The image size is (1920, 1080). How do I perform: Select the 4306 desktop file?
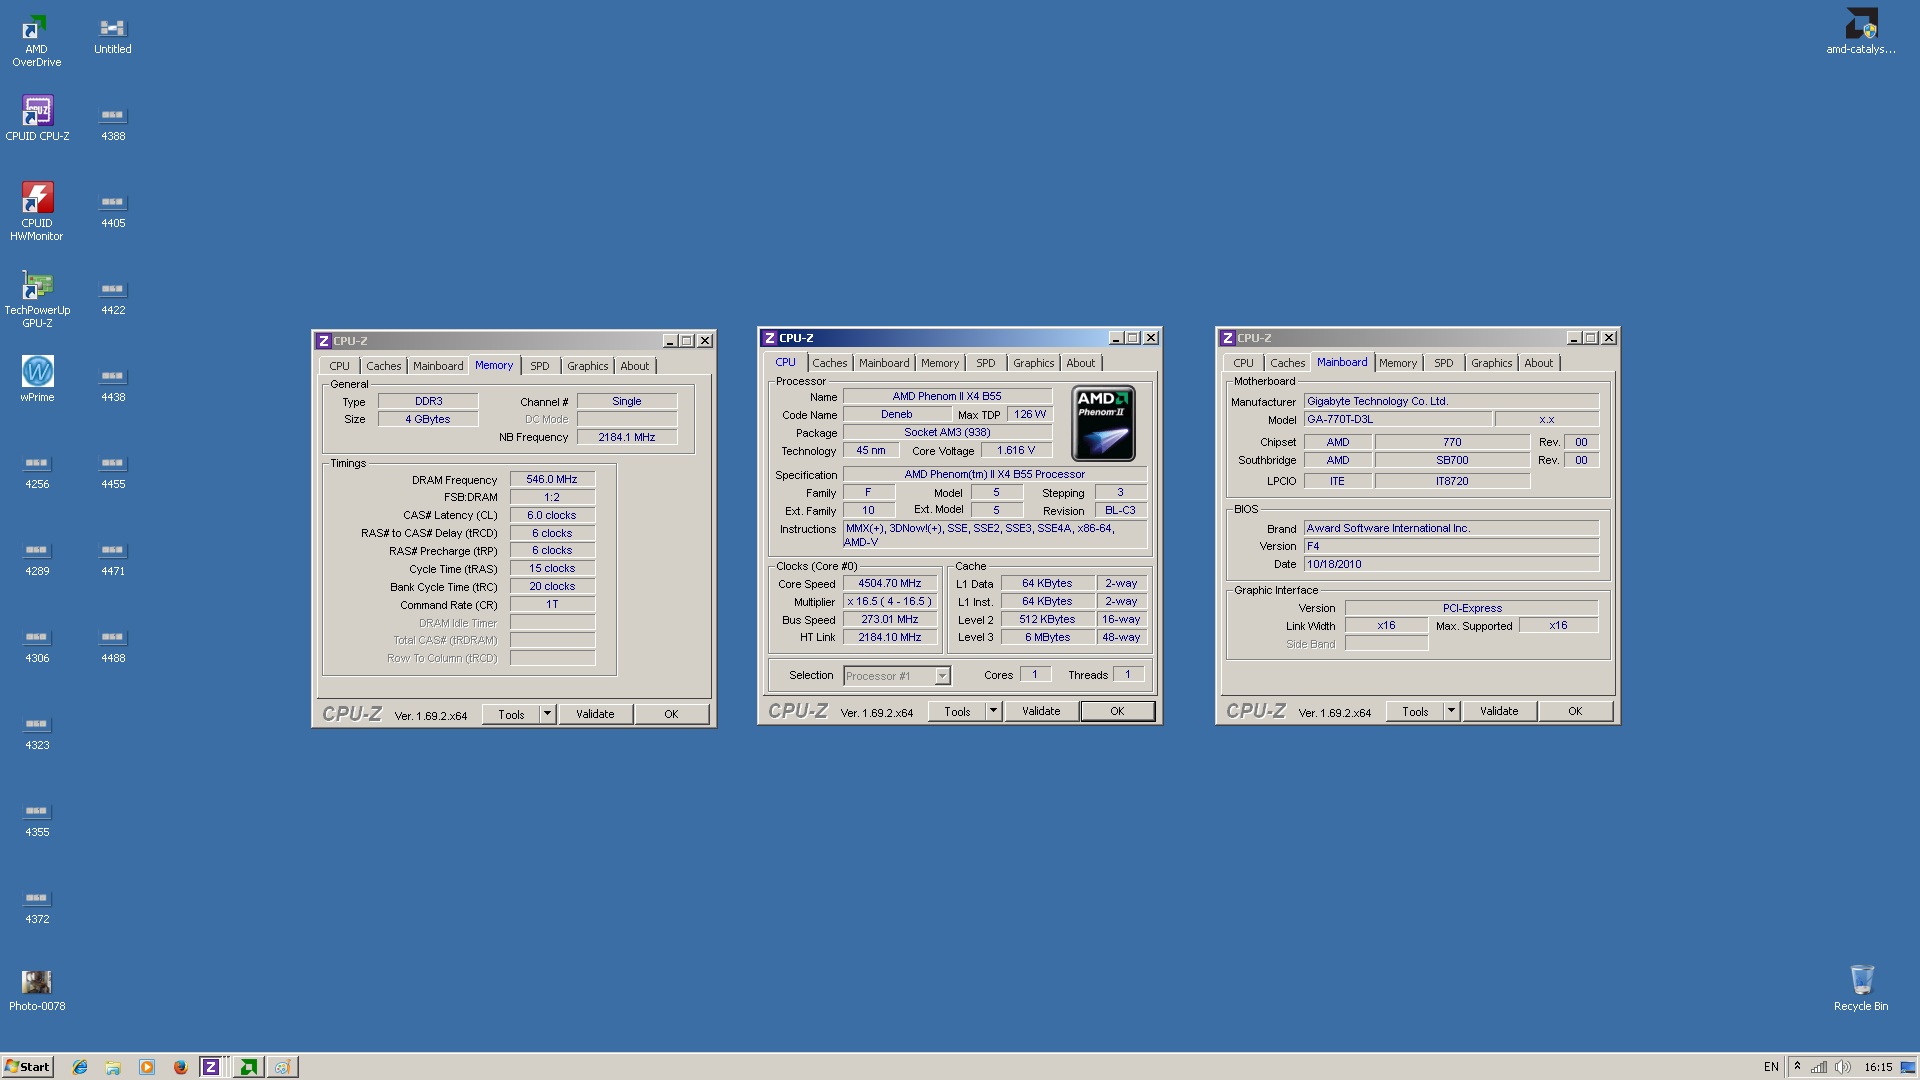click(x=37, y=644)
